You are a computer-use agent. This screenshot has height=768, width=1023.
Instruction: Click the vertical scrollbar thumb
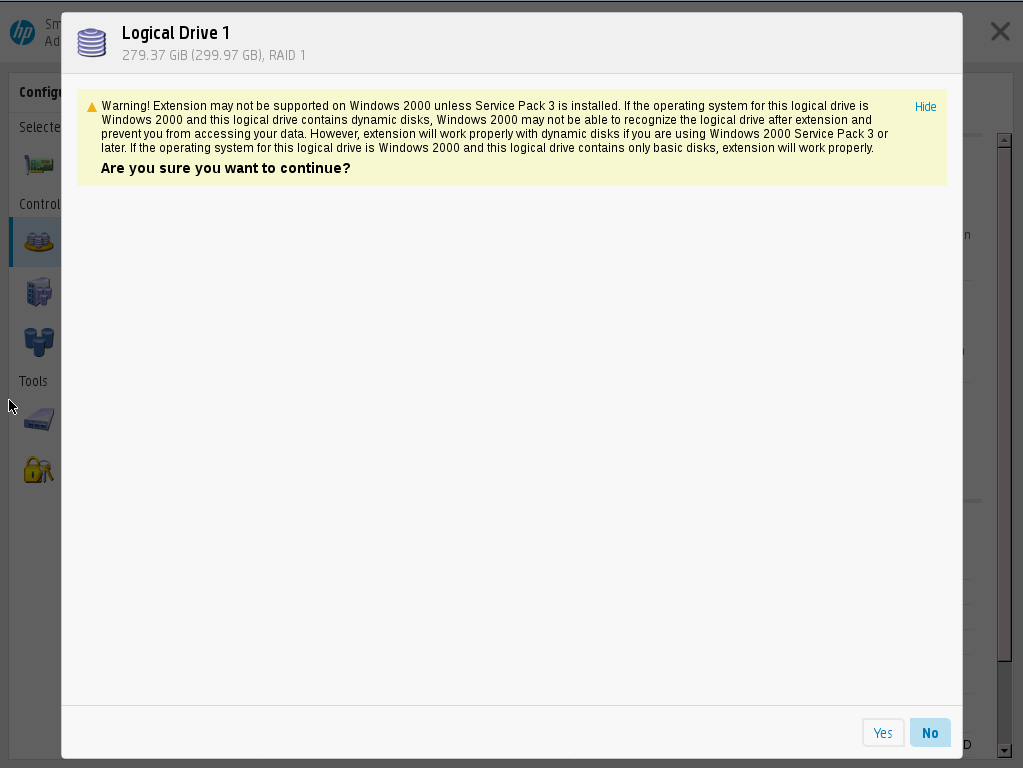(1005, 405)
